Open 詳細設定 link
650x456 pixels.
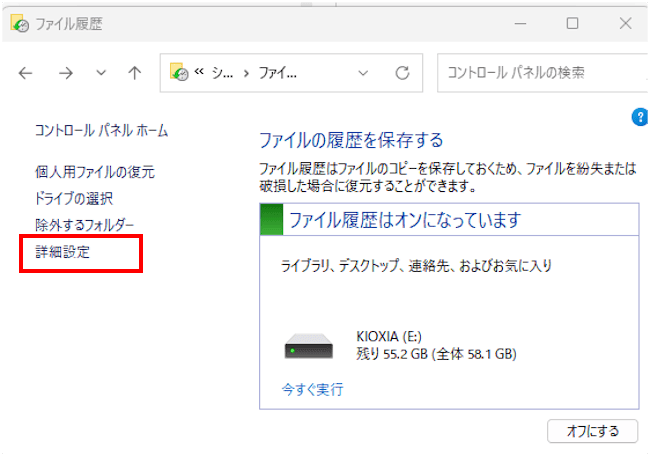[x=62, y=252]
